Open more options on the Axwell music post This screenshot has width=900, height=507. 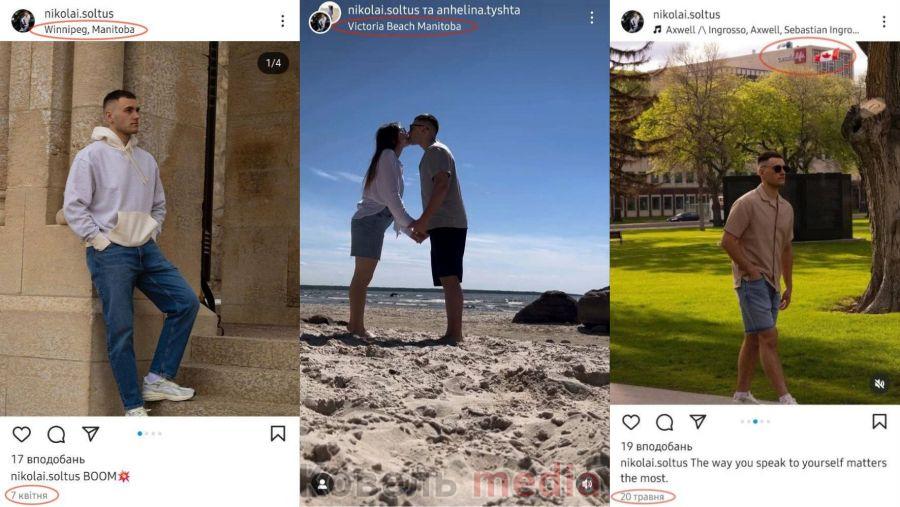point(883,22)
